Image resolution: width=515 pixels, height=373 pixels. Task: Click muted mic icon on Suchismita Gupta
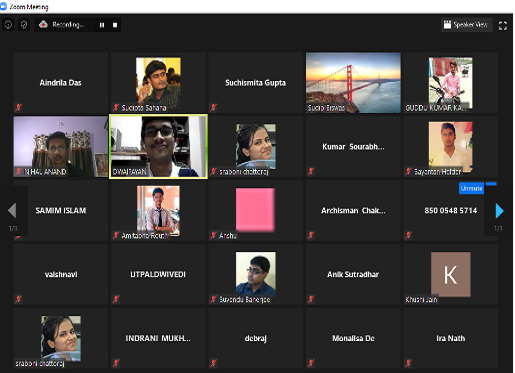tap(214, 107)
